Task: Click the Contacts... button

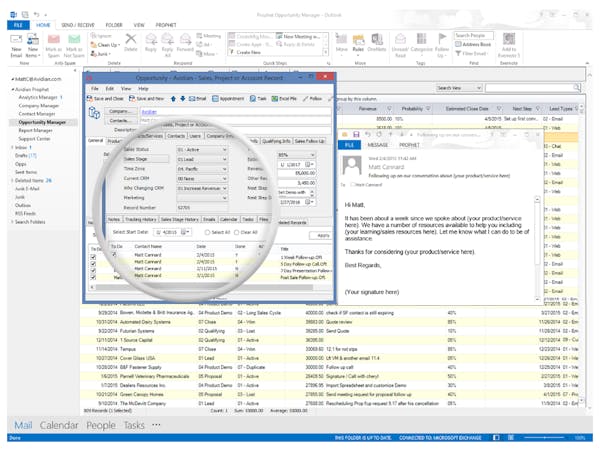Action: coord(119,121)
